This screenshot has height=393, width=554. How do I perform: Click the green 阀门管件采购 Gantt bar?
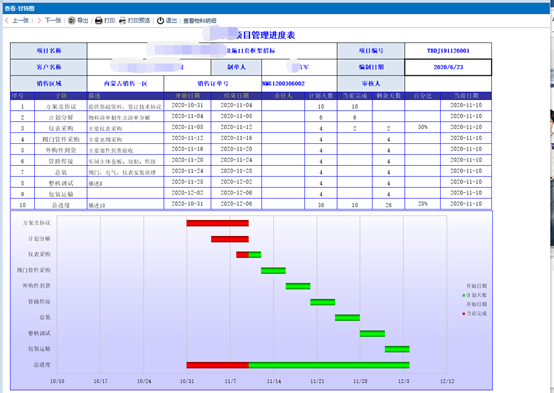point(273,270)
